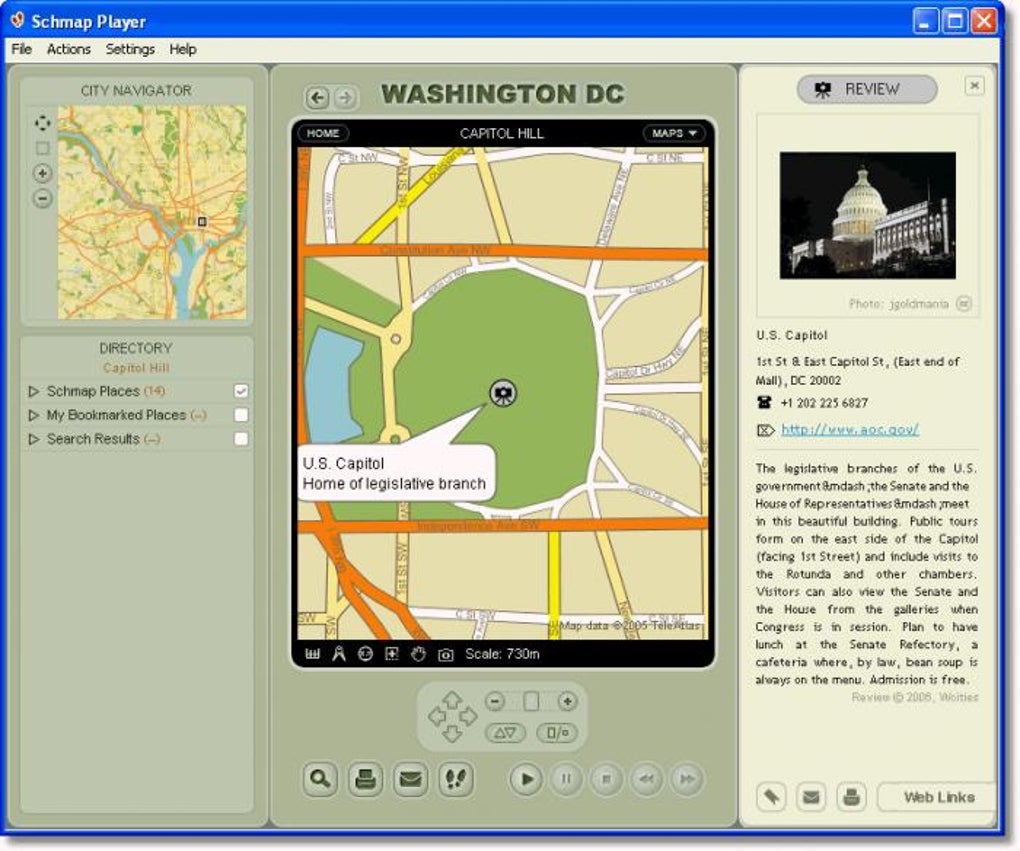Click the tag bookmark button in review panel
This screenshot has width=1020, height=851.
[x=772, y=796]
